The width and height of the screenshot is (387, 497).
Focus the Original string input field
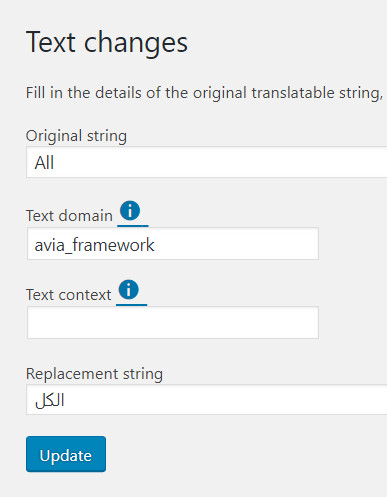(207, 162)
